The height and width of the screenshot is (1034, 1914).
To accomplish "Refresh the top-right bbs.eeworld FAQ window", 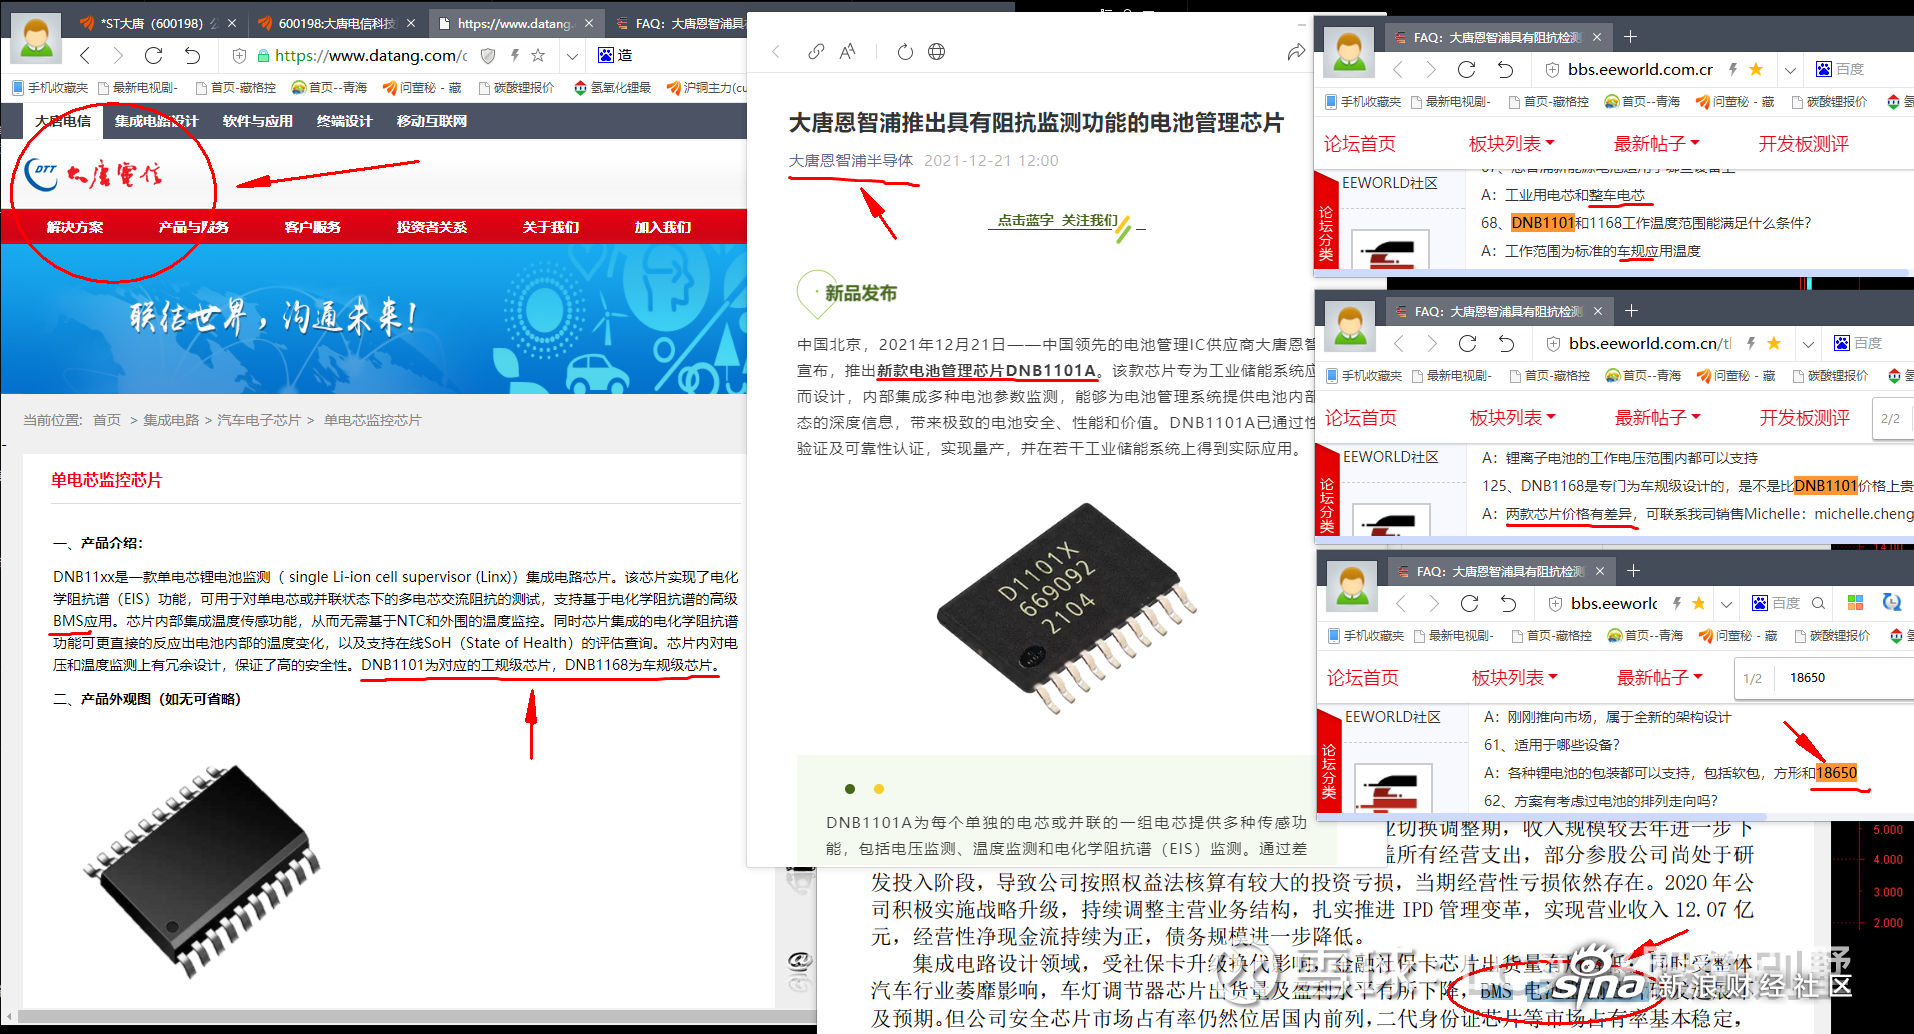I will tap(1467, 69).
